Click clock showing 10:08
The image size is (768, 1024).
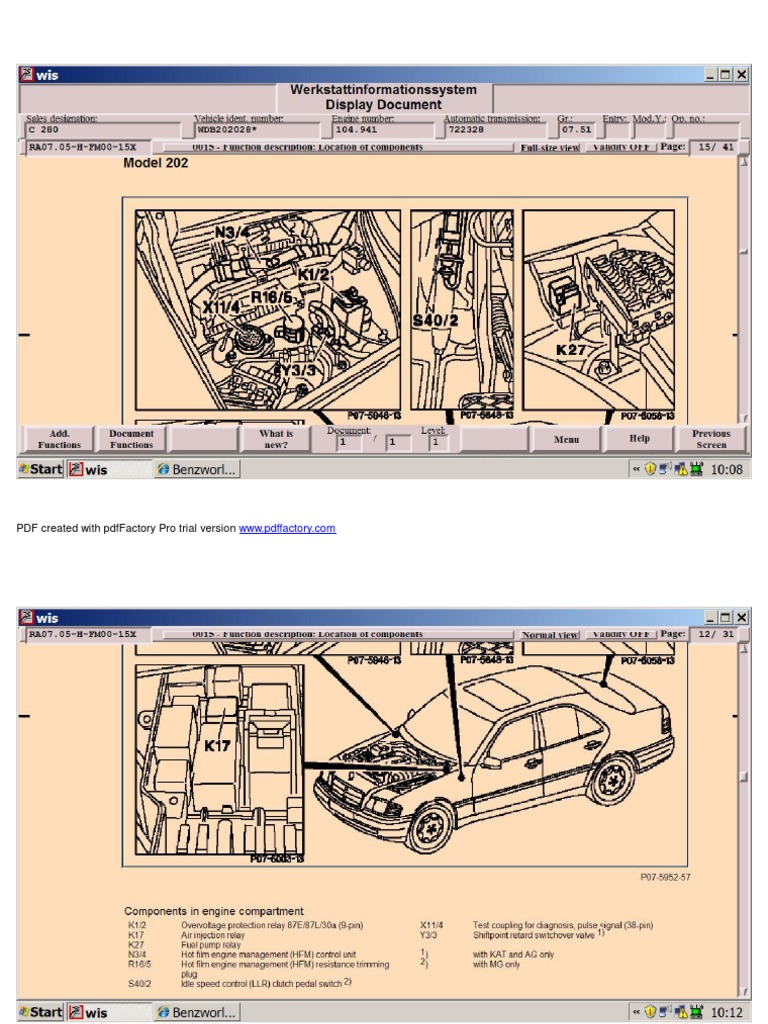[726, 469]
